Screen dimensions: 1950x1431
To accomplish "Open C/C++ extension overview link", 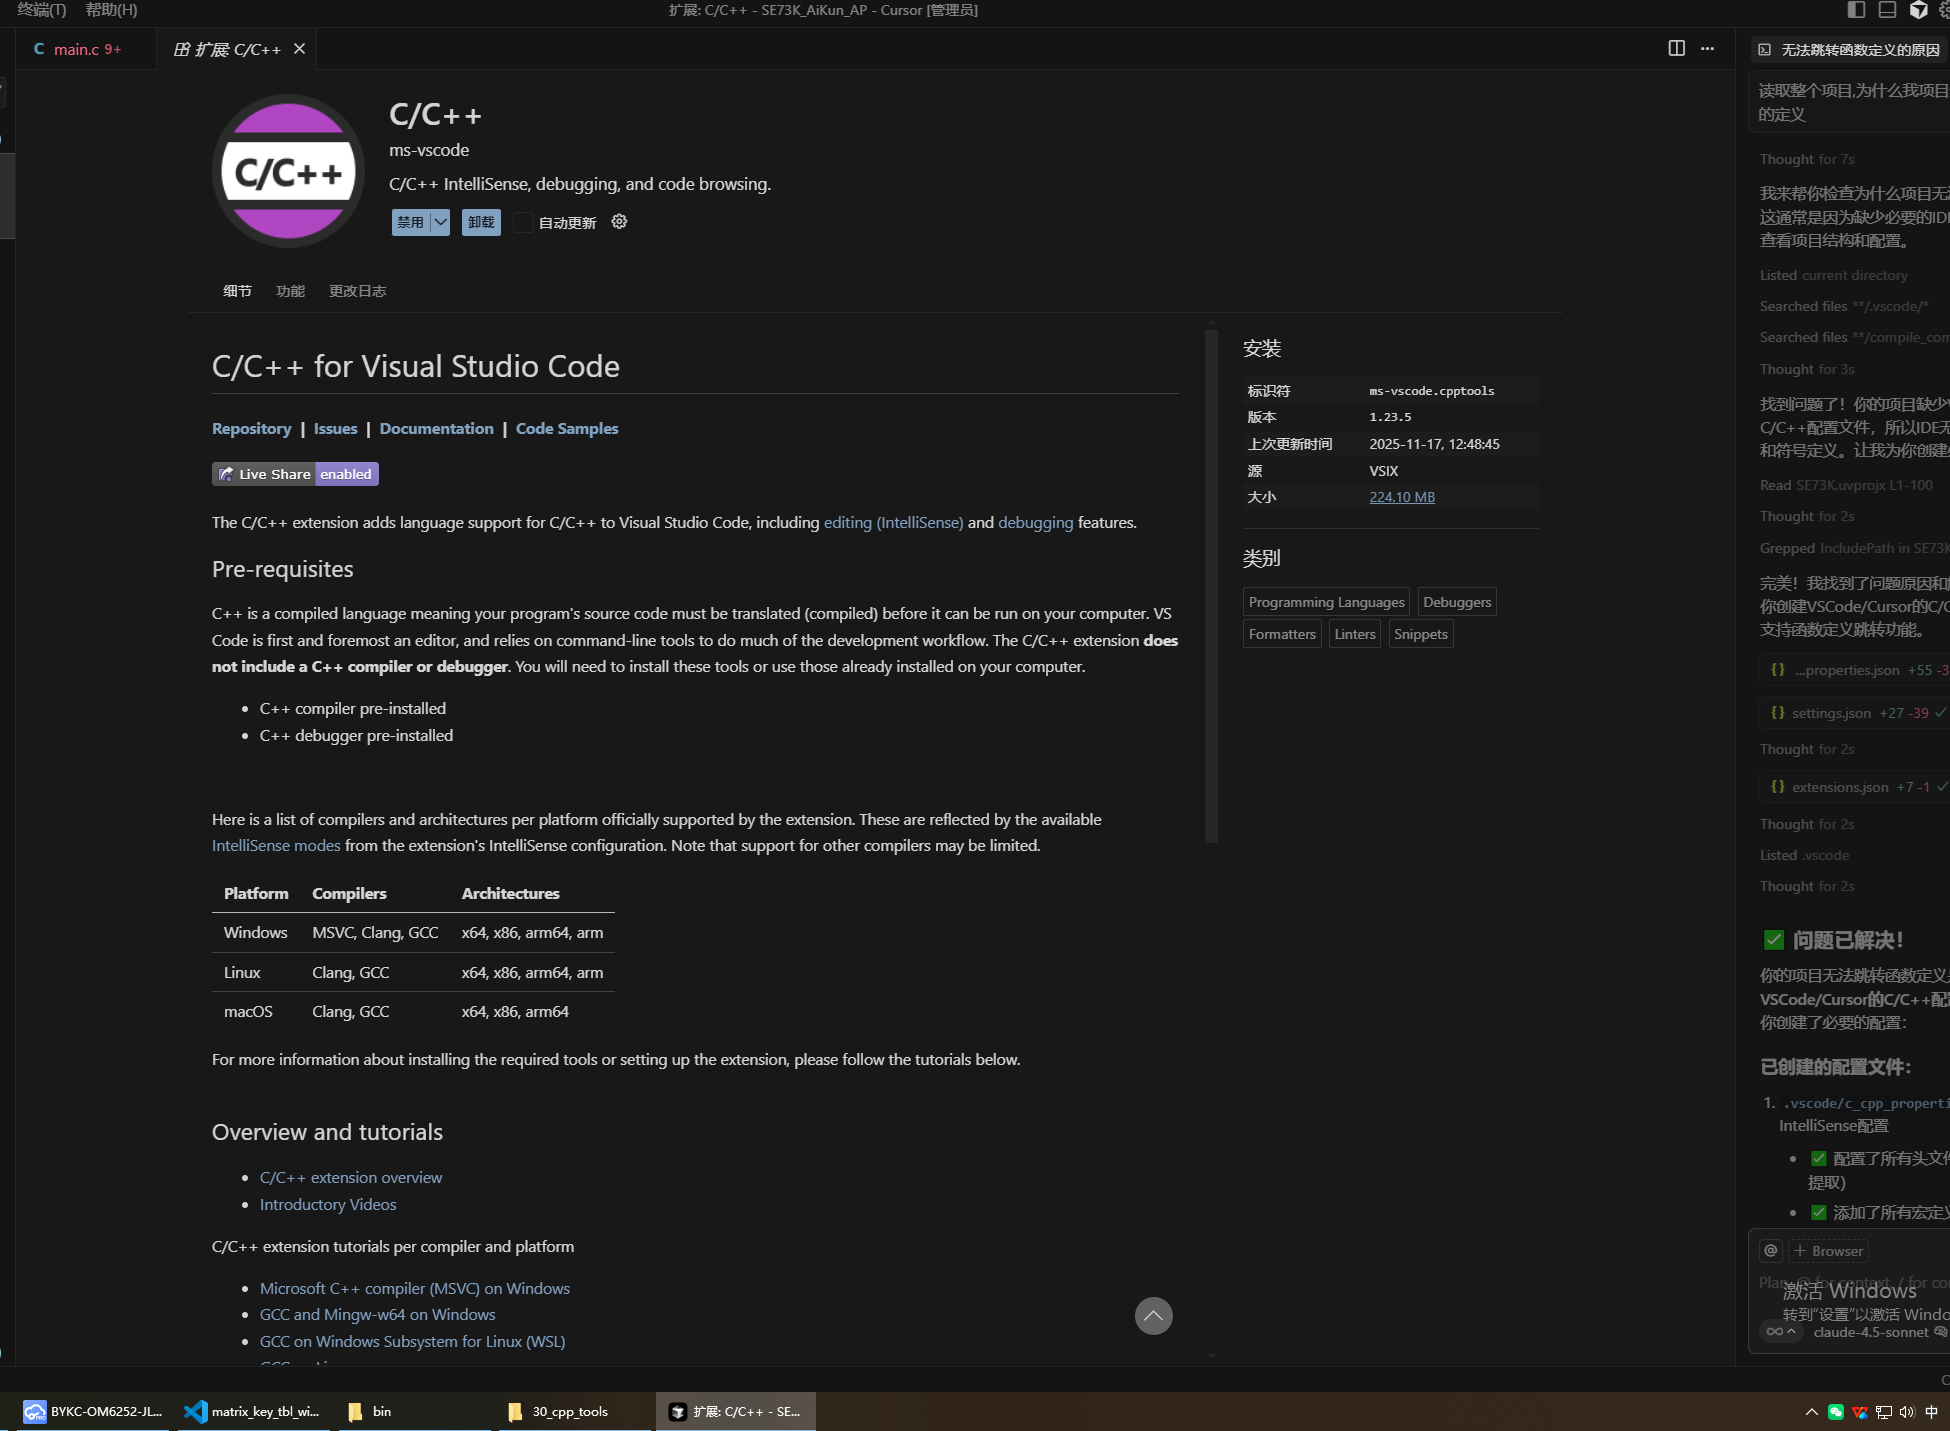I will click(x=351, y=1177).
